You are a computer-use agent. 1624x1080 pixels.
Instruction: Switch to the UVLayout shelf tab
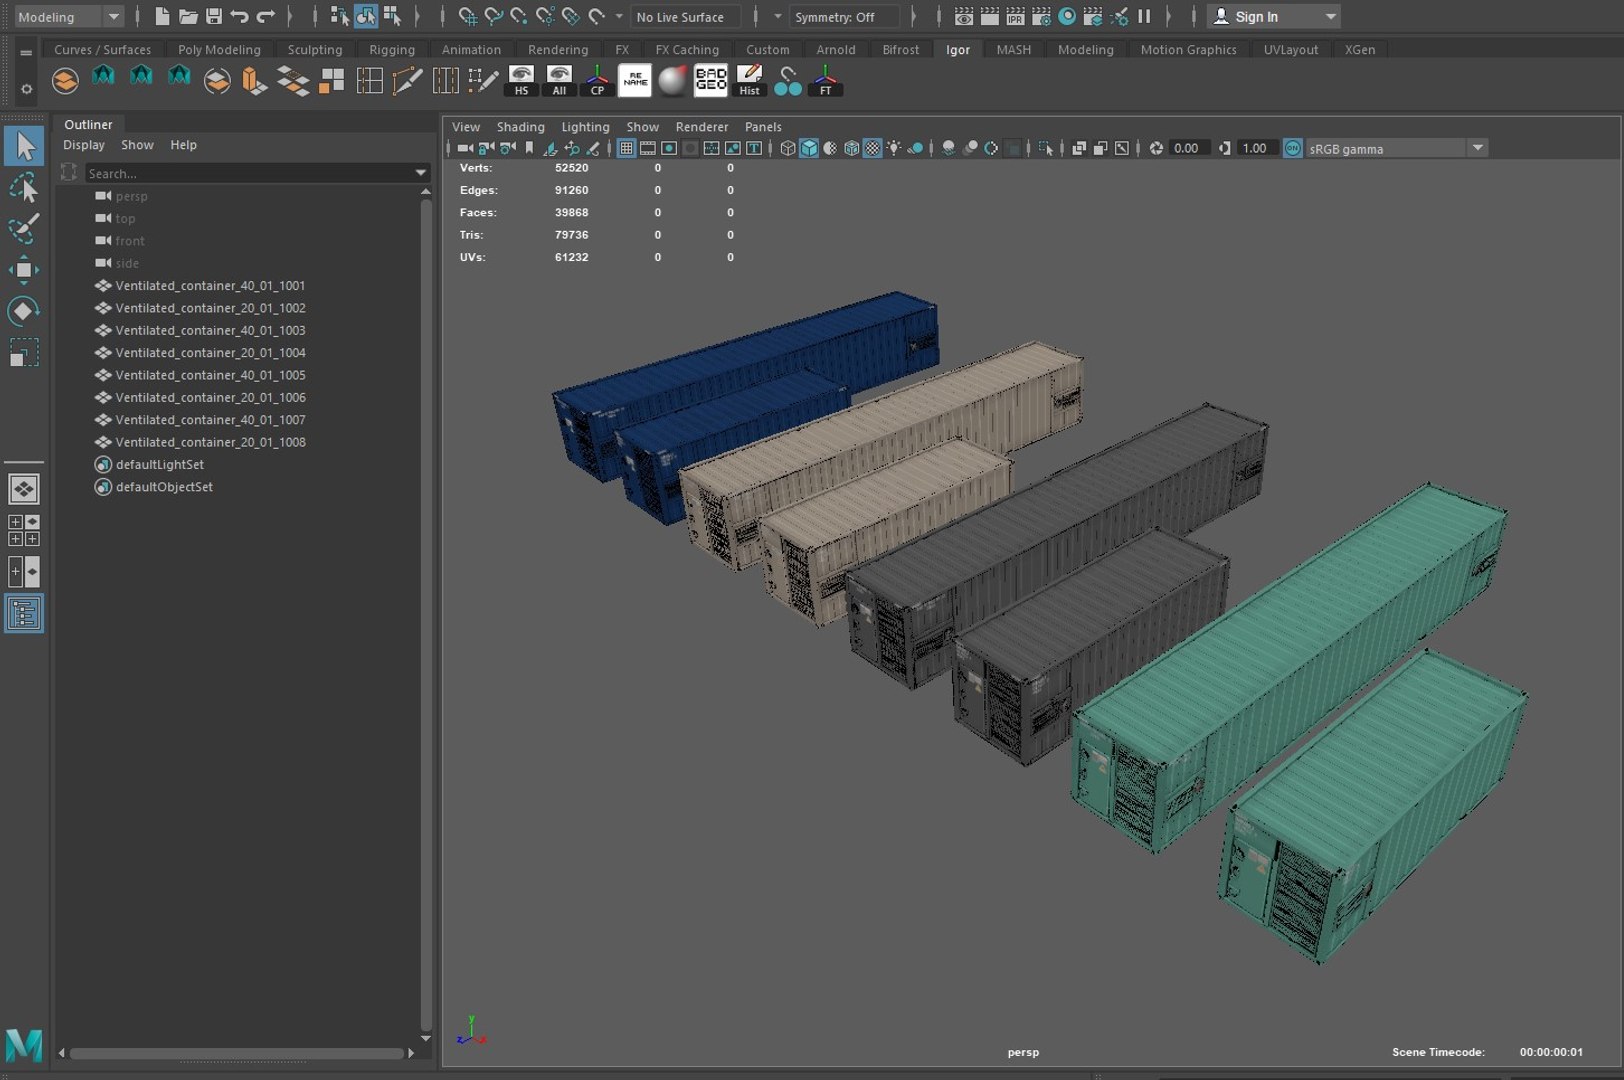tap(1290, 49)
